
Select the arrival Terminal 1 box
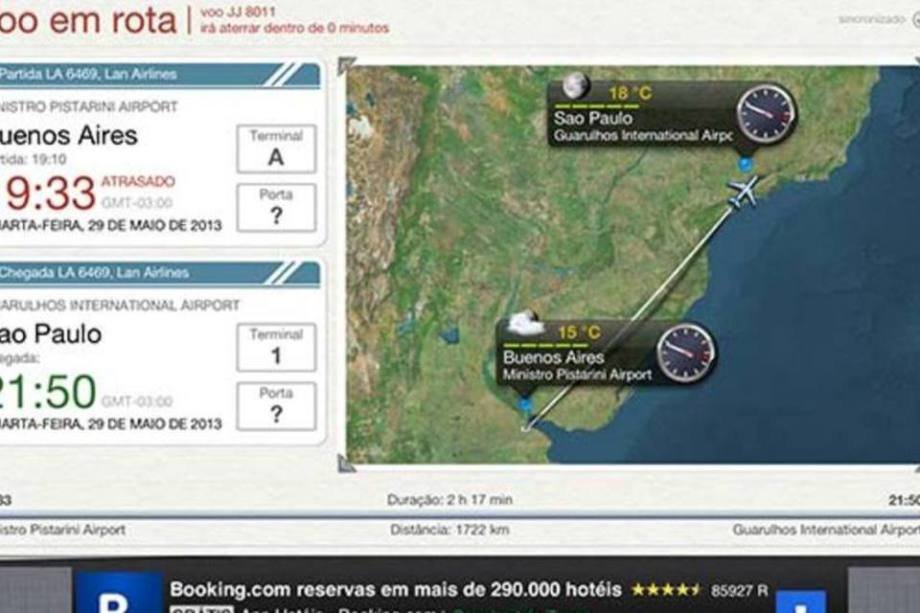click(276, 347)
